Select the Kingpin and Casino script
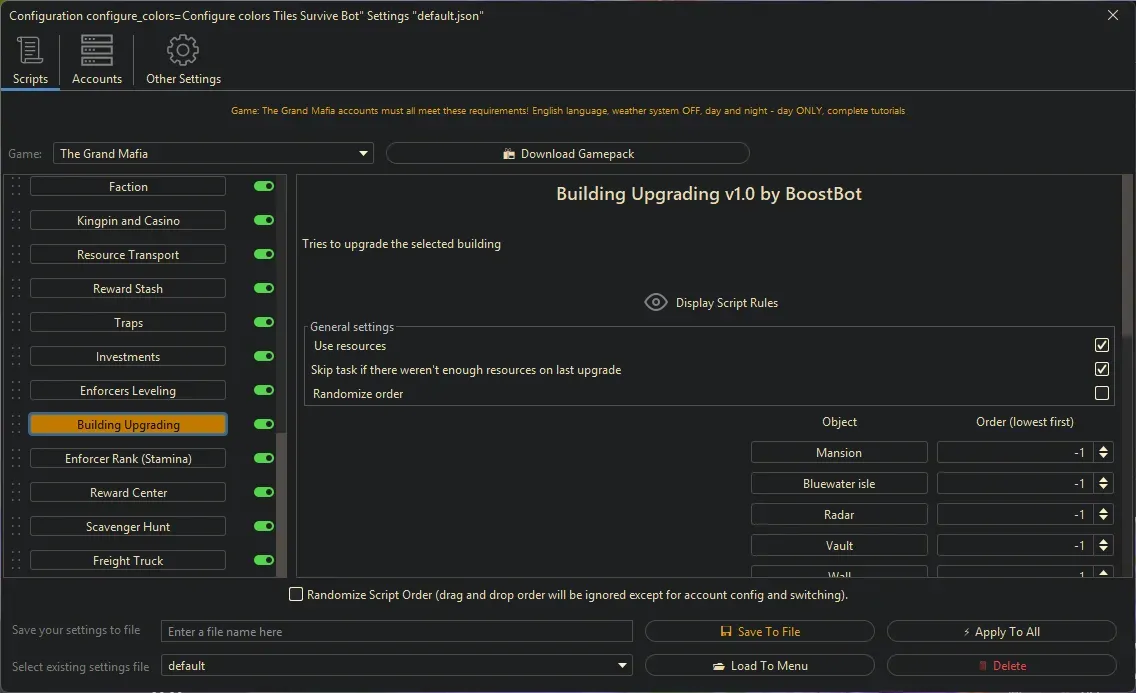Image resolution: width=1136 pixels, height=693 pixels. pos(128,221)
